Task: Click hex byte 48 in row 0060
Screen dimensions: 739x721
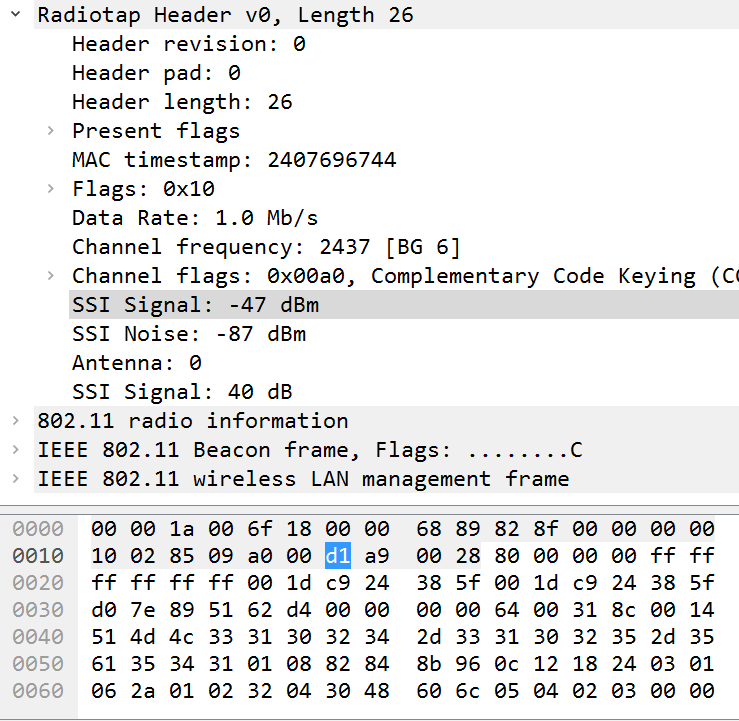Action: point(377,691)
